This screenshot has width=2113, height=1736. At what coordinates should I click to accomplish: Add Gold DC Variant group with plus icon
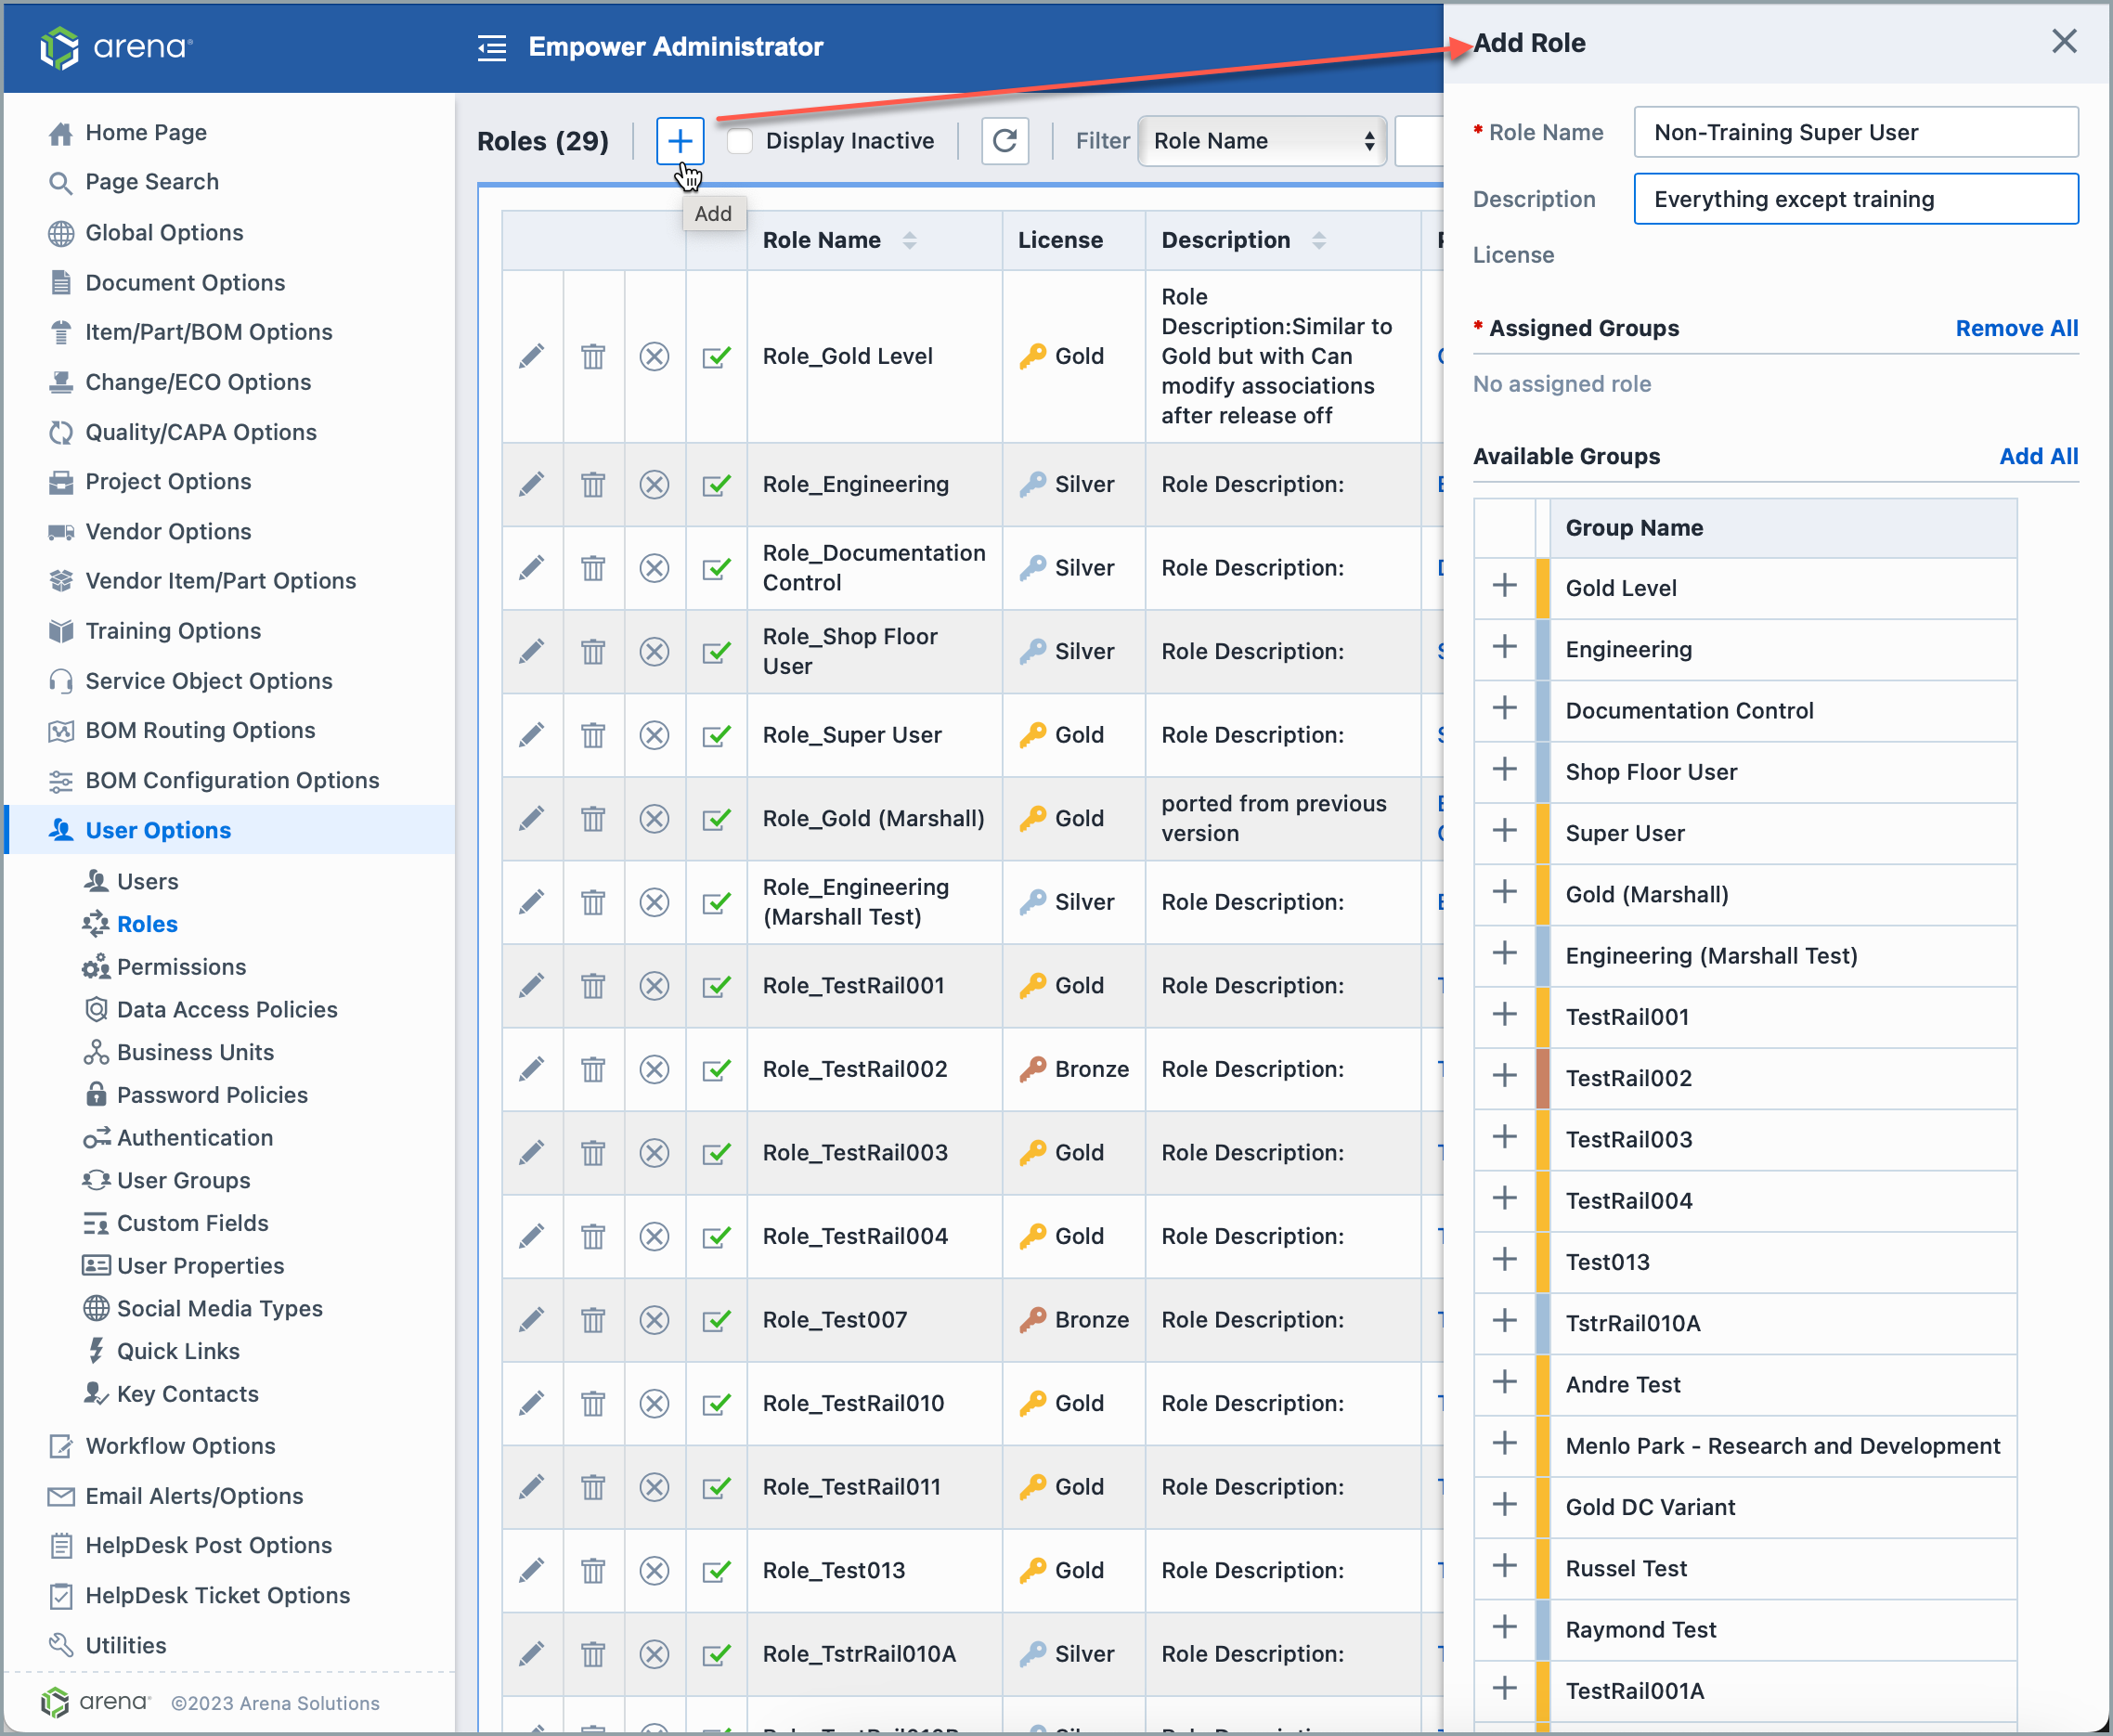pyautogui.click(x=1504, y=1505)
